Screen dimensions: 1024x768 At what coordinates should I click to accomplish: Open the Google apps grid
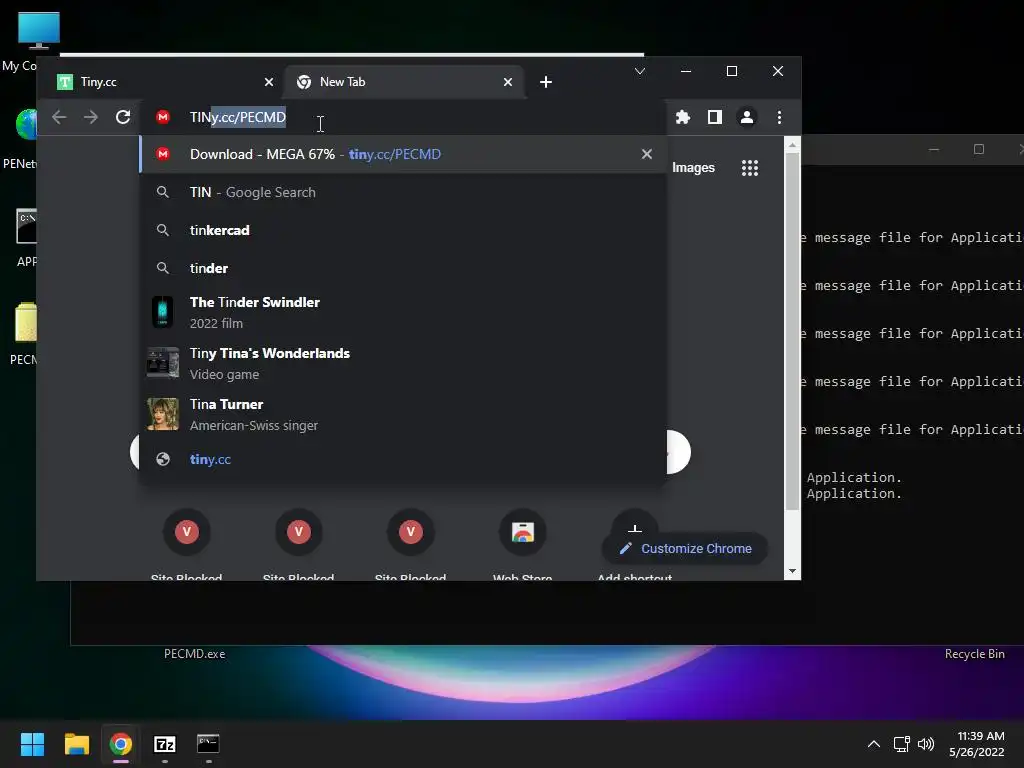pyautogui.click(x=750, y=168)
